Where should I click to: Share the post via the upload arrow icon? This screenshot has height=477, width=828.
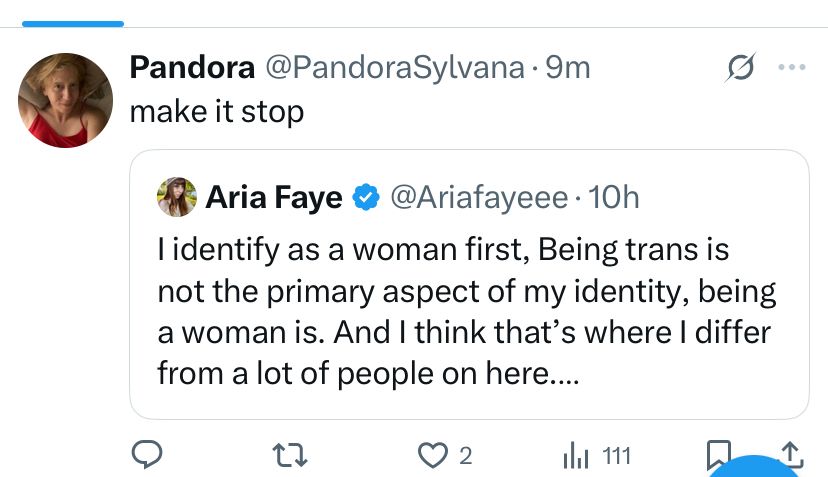pos(791,455)
